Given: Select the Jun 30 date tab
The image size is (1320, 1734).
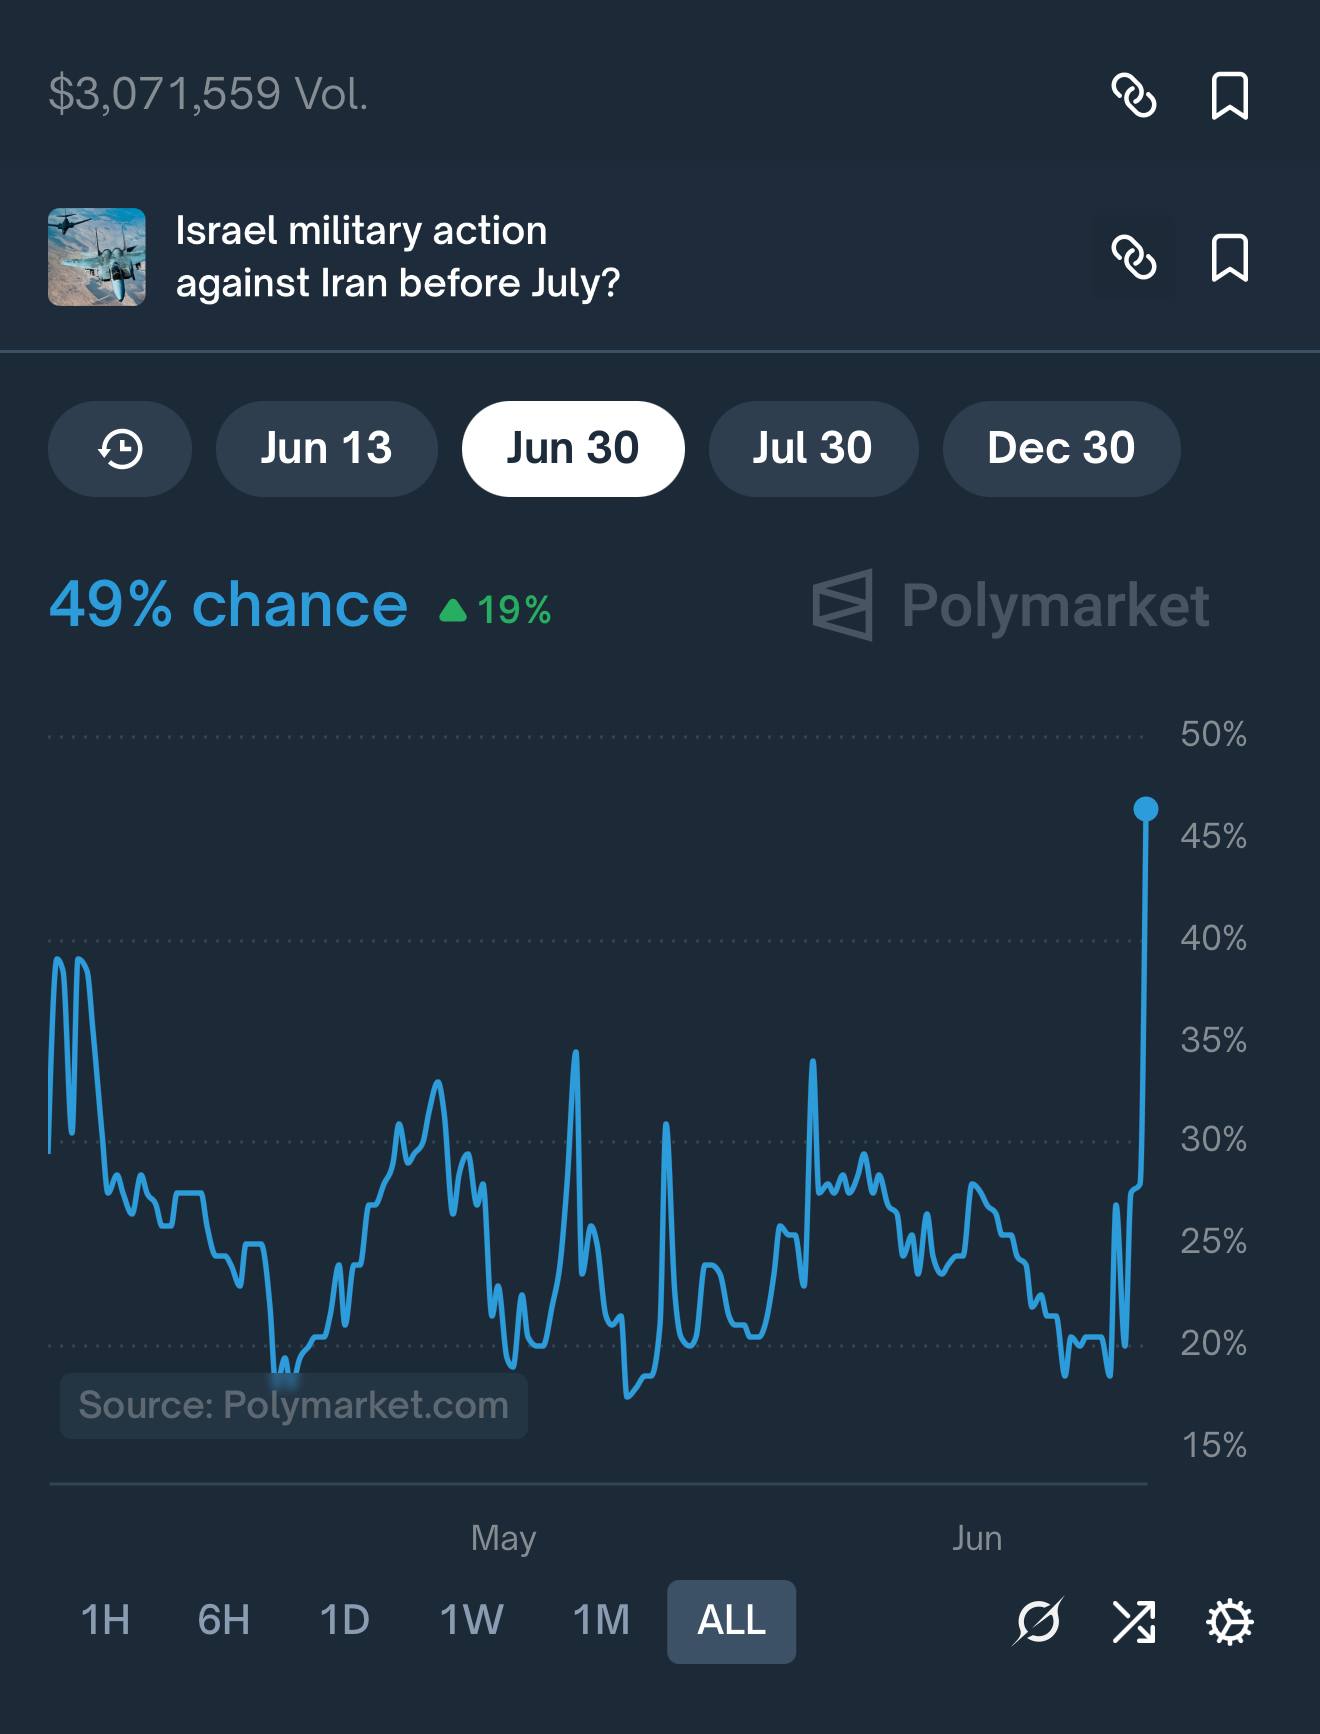Looking at the screenshot, I should [572, 449].
